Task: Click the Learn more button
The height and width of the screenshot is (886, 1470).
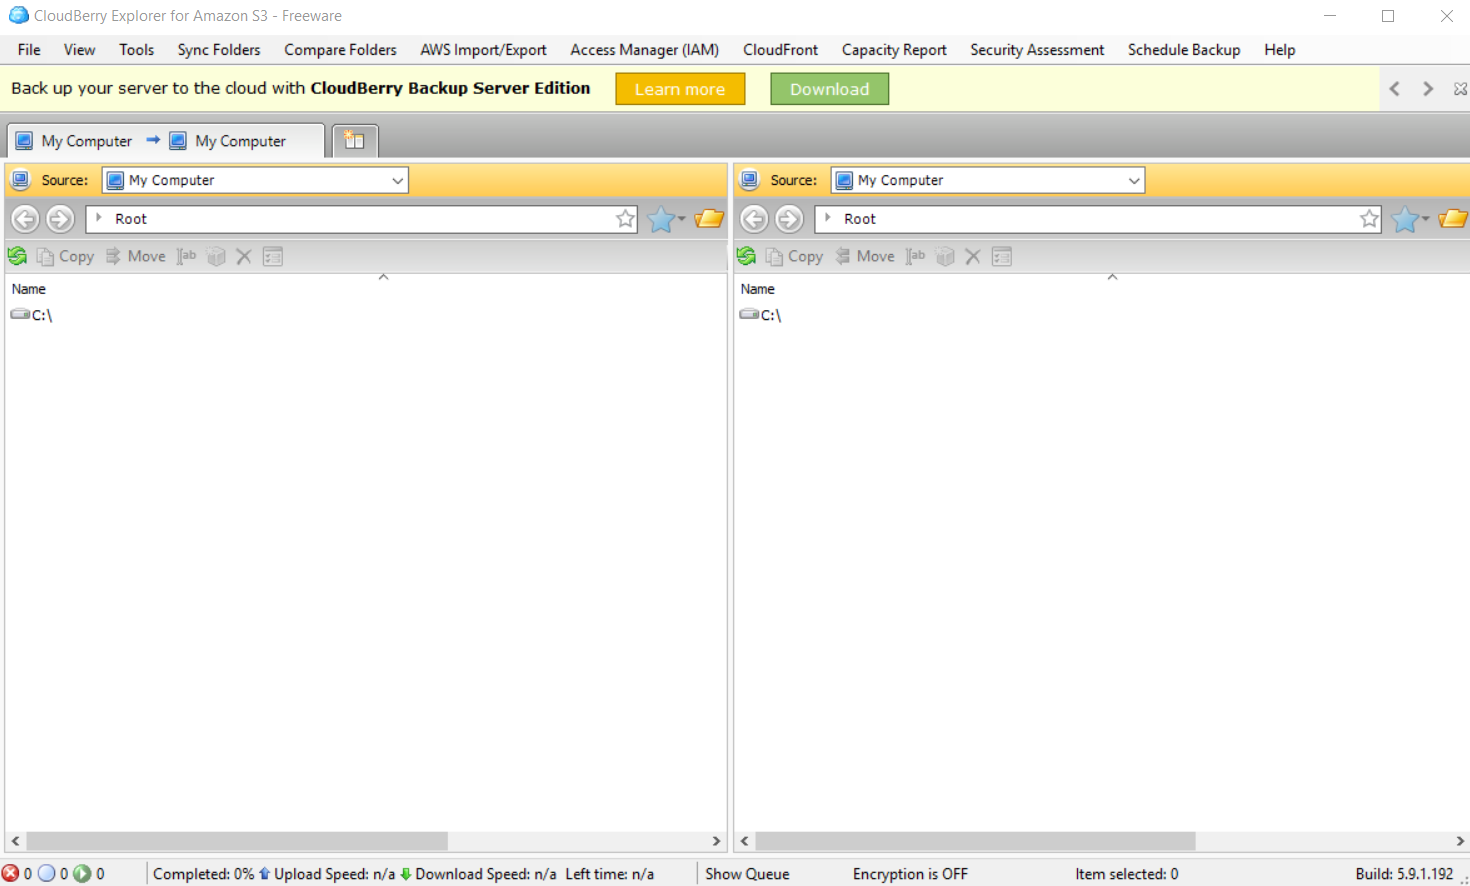Action: (680, 89)
